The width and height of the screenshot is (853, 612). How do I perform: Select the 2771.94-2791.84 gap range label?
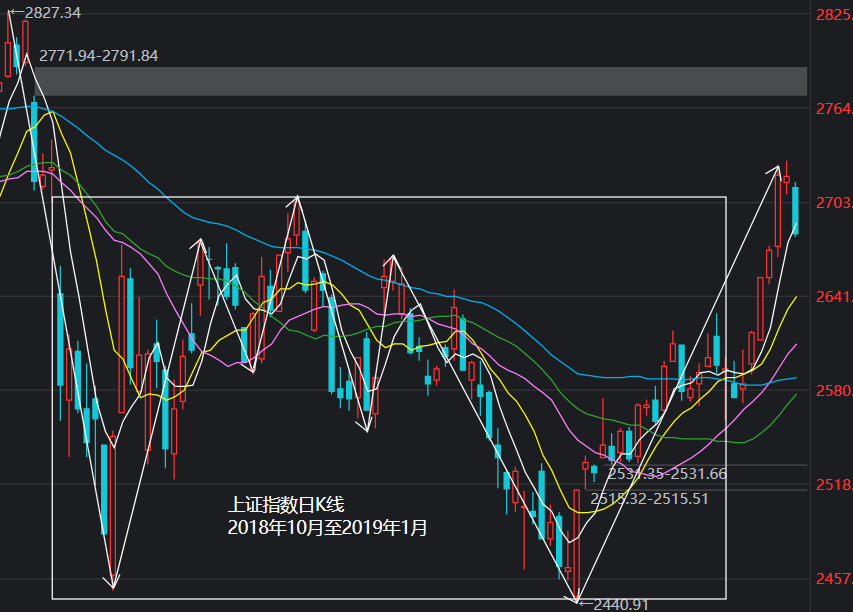click(98, 56)
